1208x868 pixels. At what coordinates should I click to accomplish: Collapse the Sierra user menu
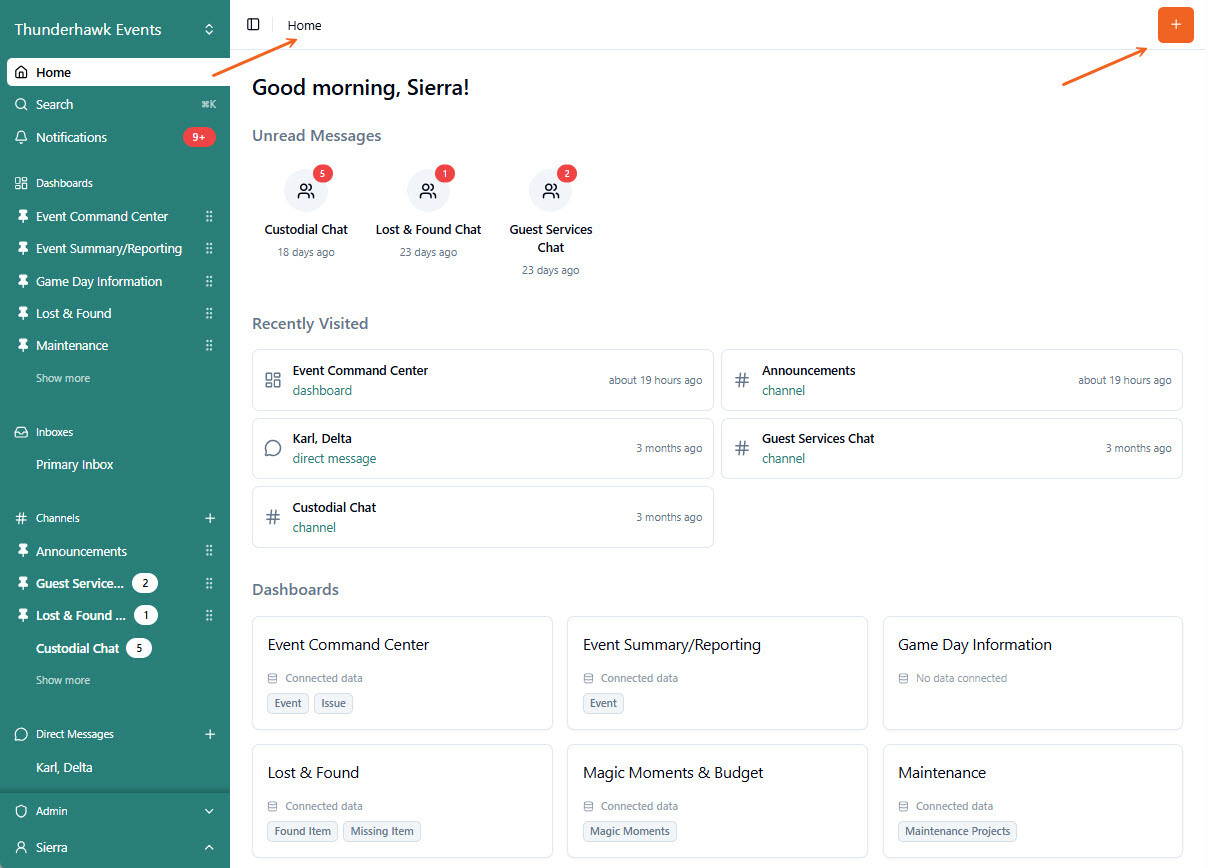(115, 847)
